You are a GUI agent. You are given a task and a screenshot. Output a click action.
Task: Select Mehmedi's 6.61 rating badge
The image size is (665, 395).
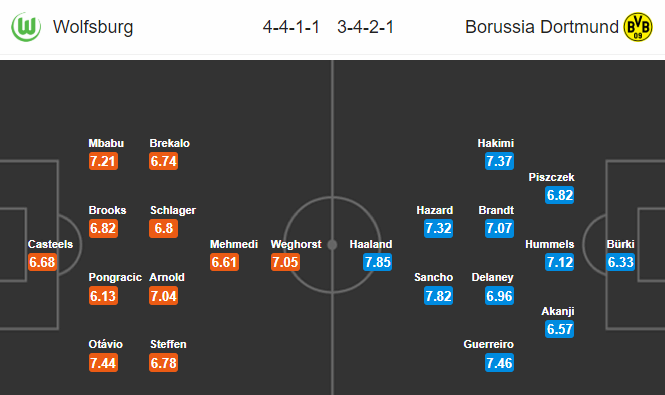224,262
